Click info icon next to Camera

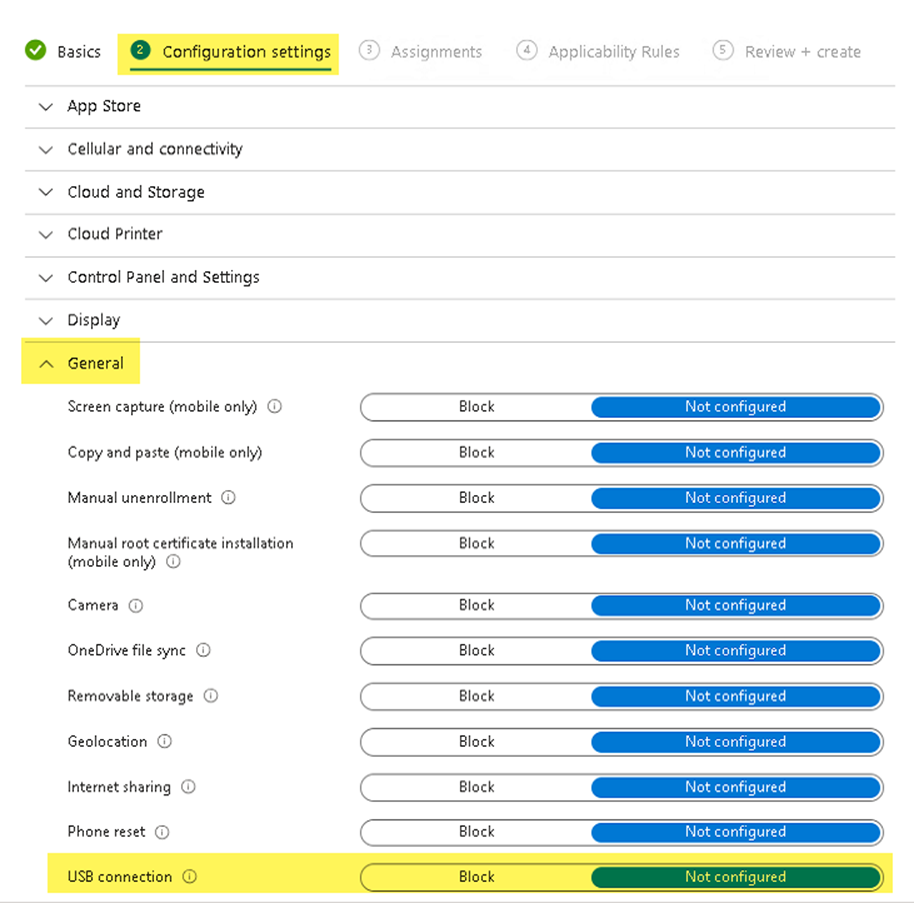point(136,605)
